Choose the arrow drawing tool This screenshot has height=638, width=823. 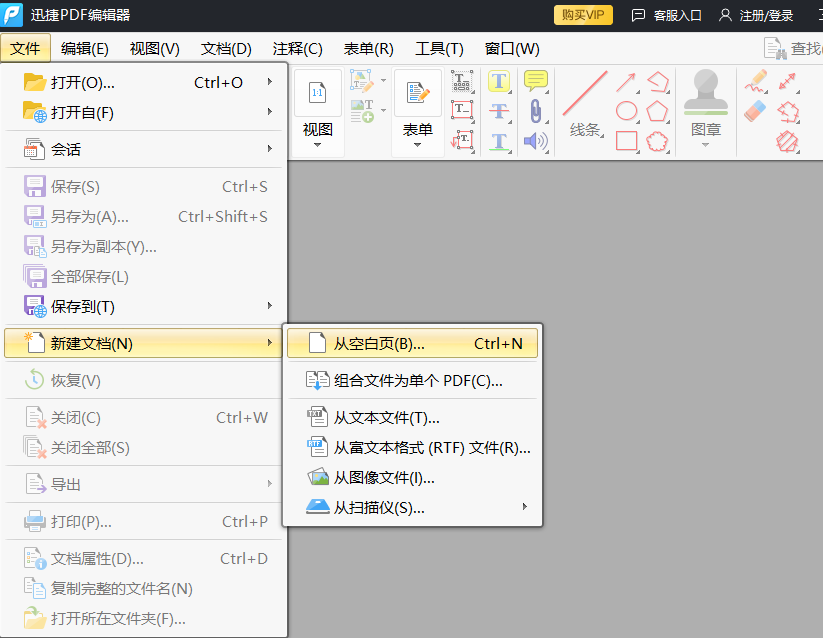(x=626, y=82)
